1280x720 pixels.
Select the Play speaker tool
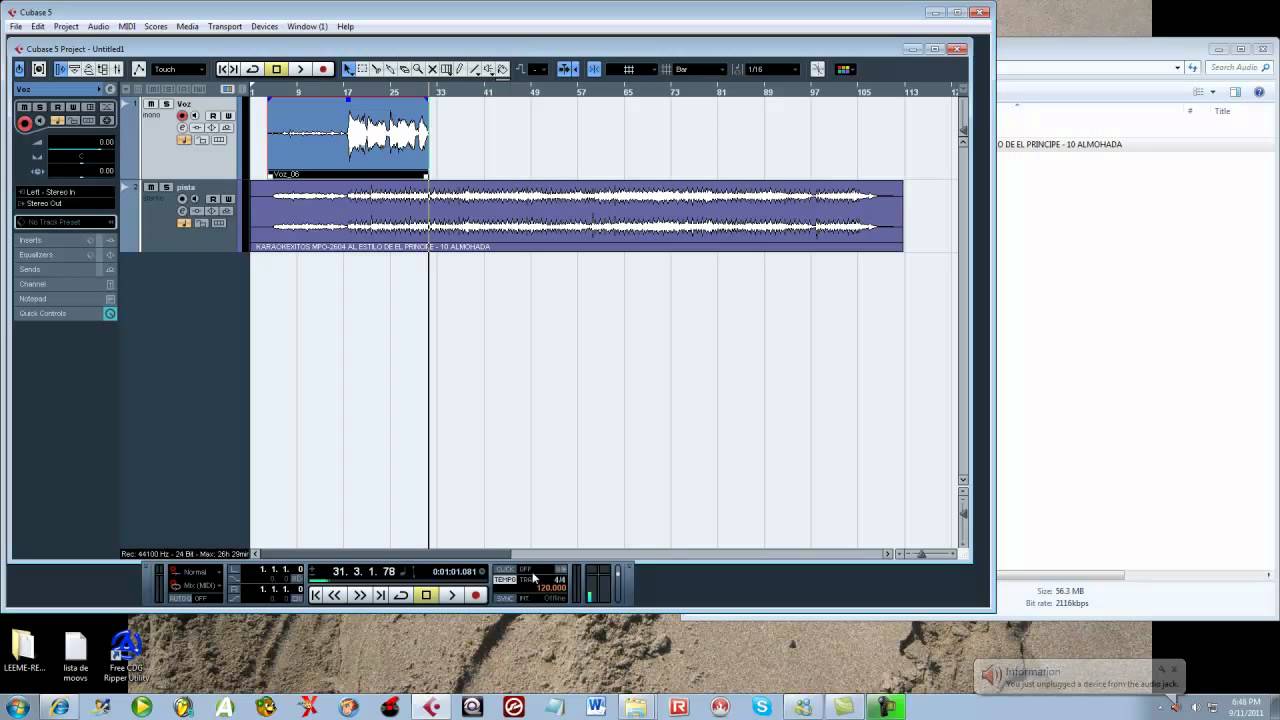(488, 69)
